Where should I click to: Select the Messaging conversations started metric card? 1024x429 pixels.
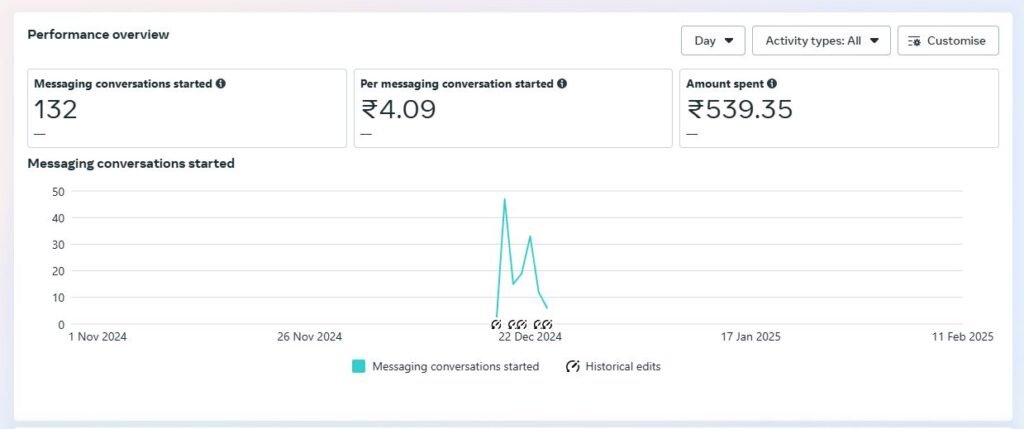click(186, 108)
